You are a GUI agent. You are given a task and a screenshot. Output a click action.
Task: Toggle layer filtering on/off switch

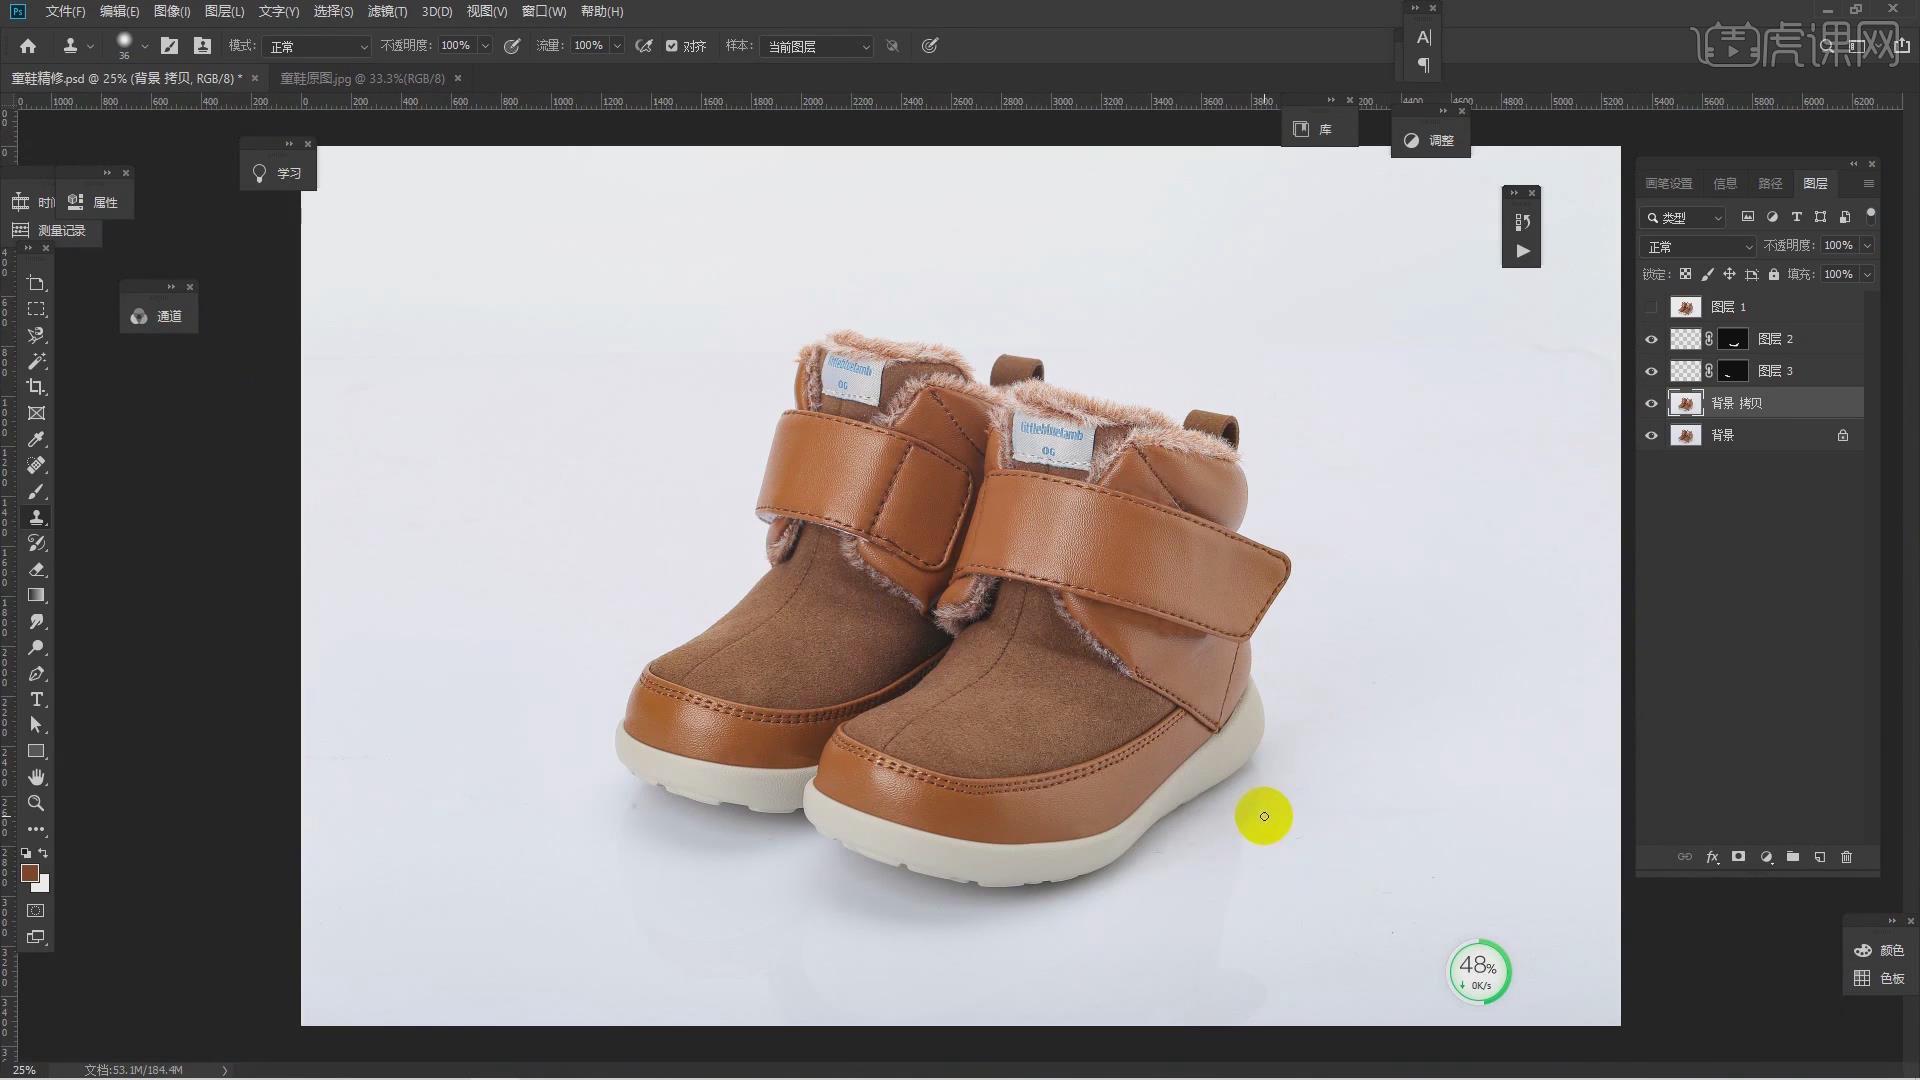tap(1871, 215)
